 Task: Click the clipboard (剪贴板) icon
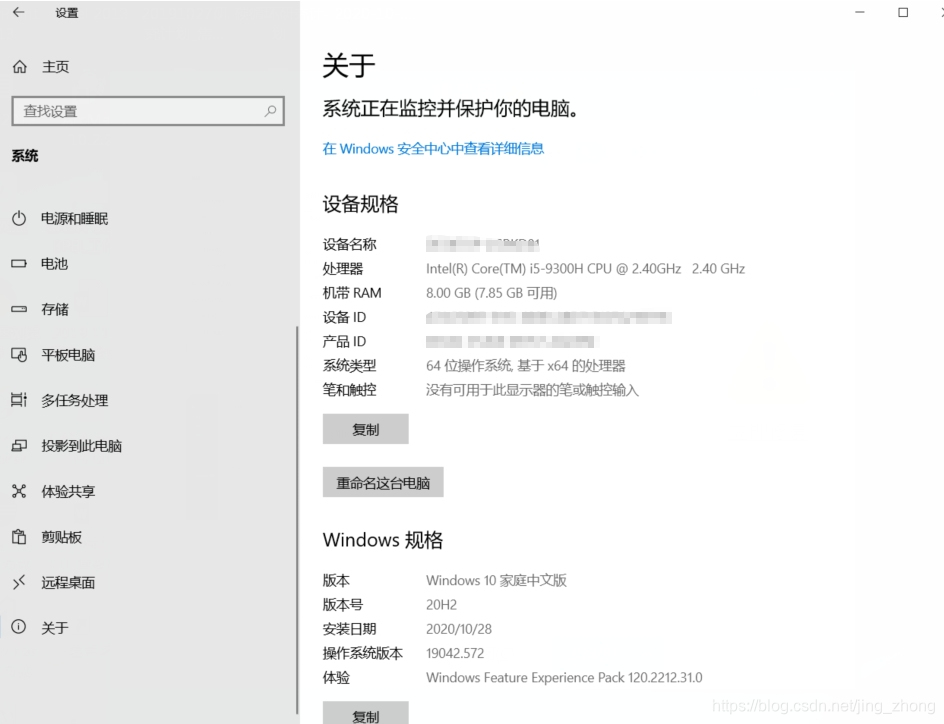coord(19,537)
